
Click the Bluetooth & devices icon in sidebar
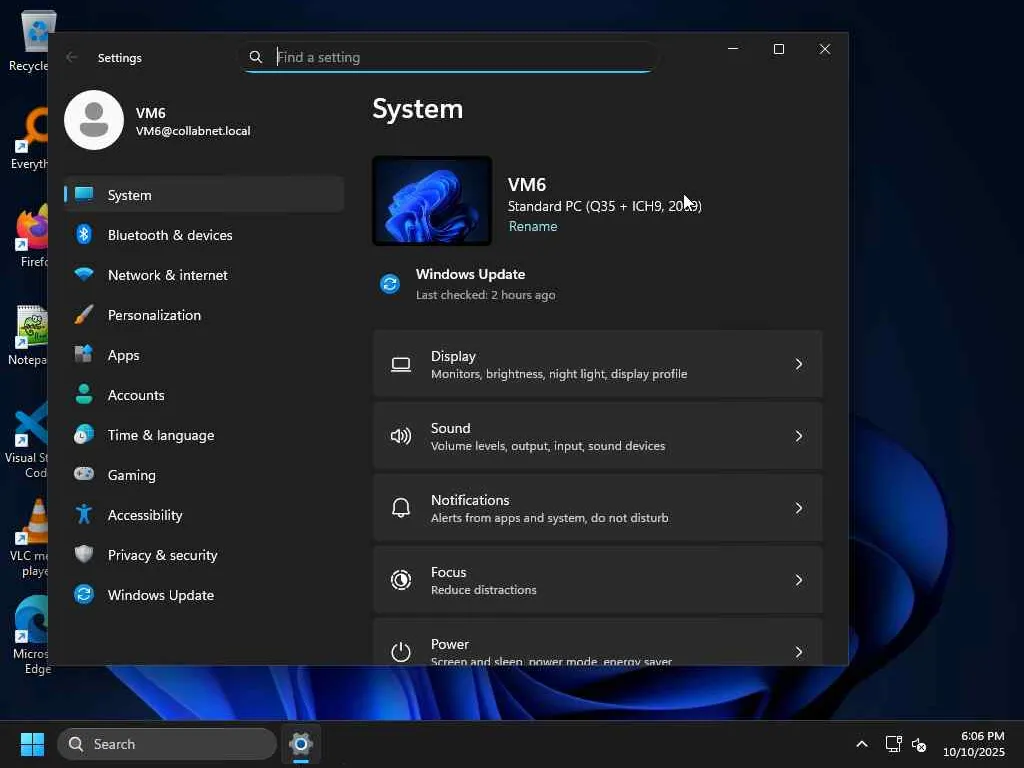(85, 235)
